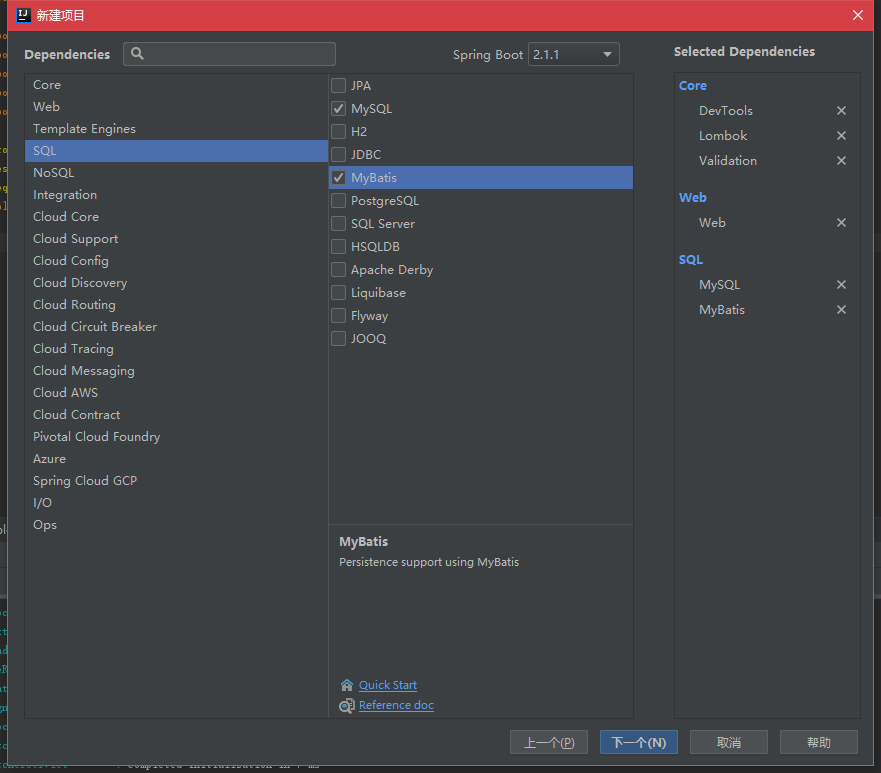Select the SQL category
This screenshot has height=773, width=881.
[x=176, y=151]
